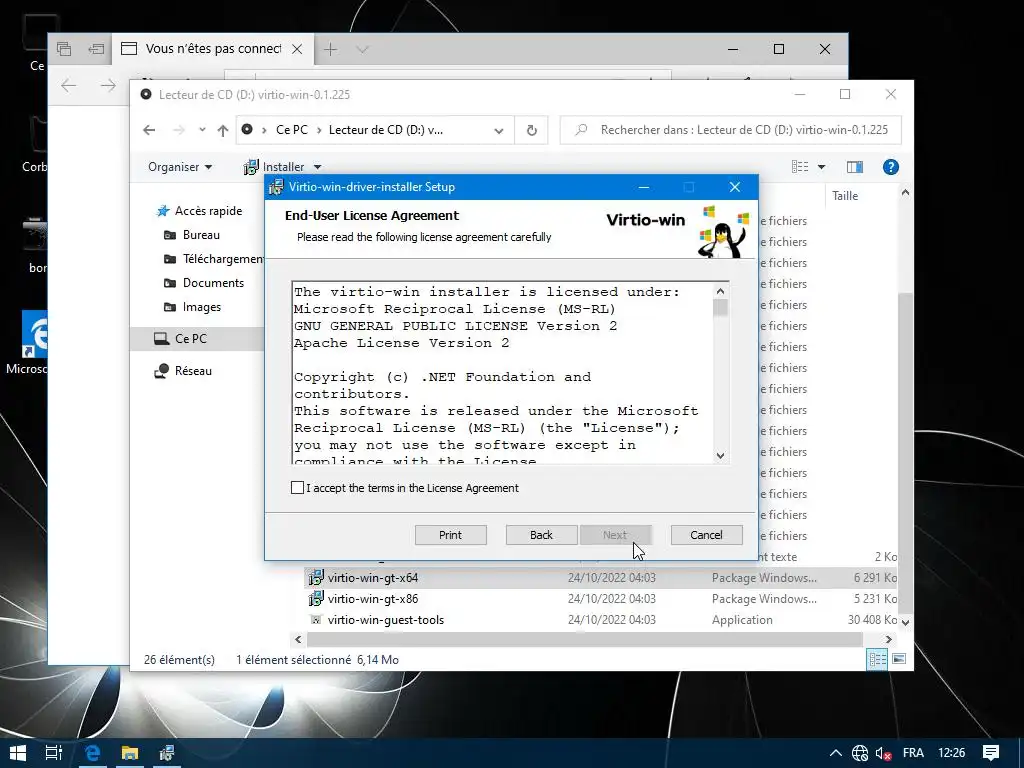This screenshot has height=768, width=1024.
Task: Go back in the browser window
Action: click(x=69, y=86)
